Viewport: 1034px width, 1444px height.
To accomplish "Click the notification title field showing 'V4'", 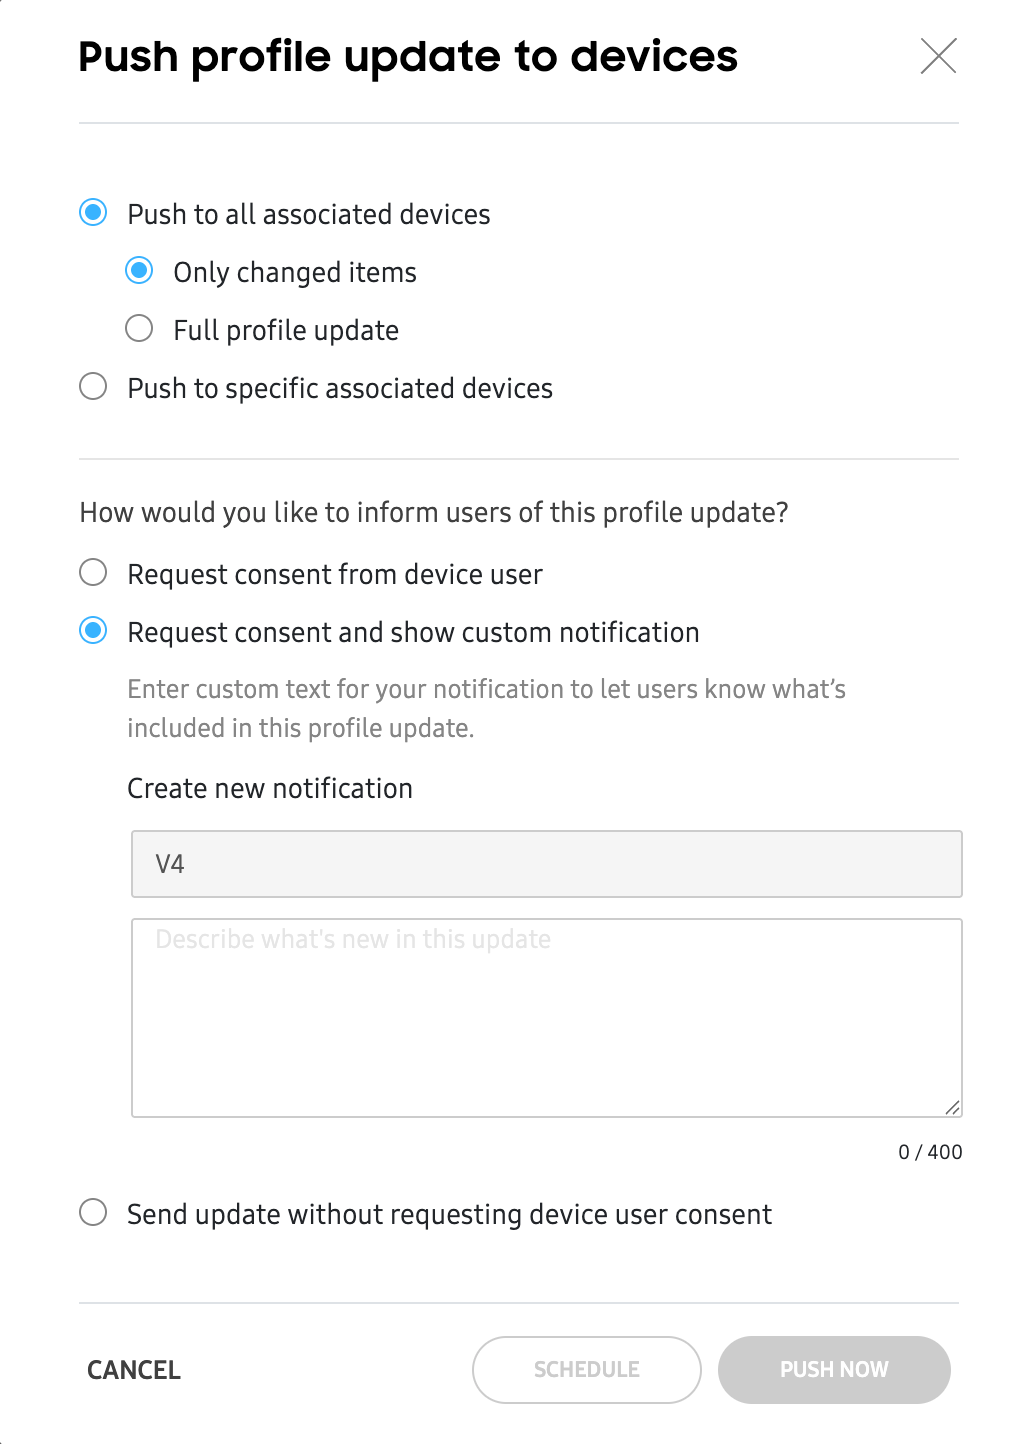I will click(x=546, y=863).
